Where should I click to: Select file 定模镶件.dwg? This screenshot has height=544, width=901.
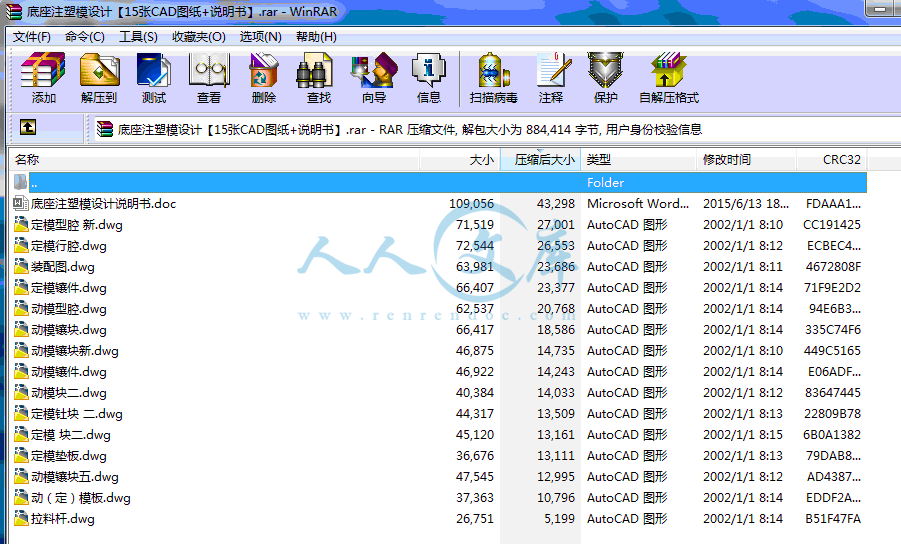tap(69, 288)
